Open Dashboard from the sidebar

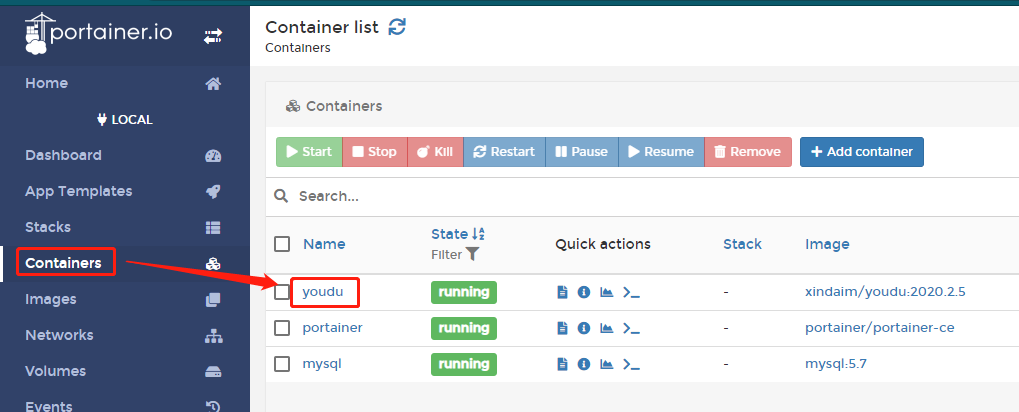click(63, 155)
